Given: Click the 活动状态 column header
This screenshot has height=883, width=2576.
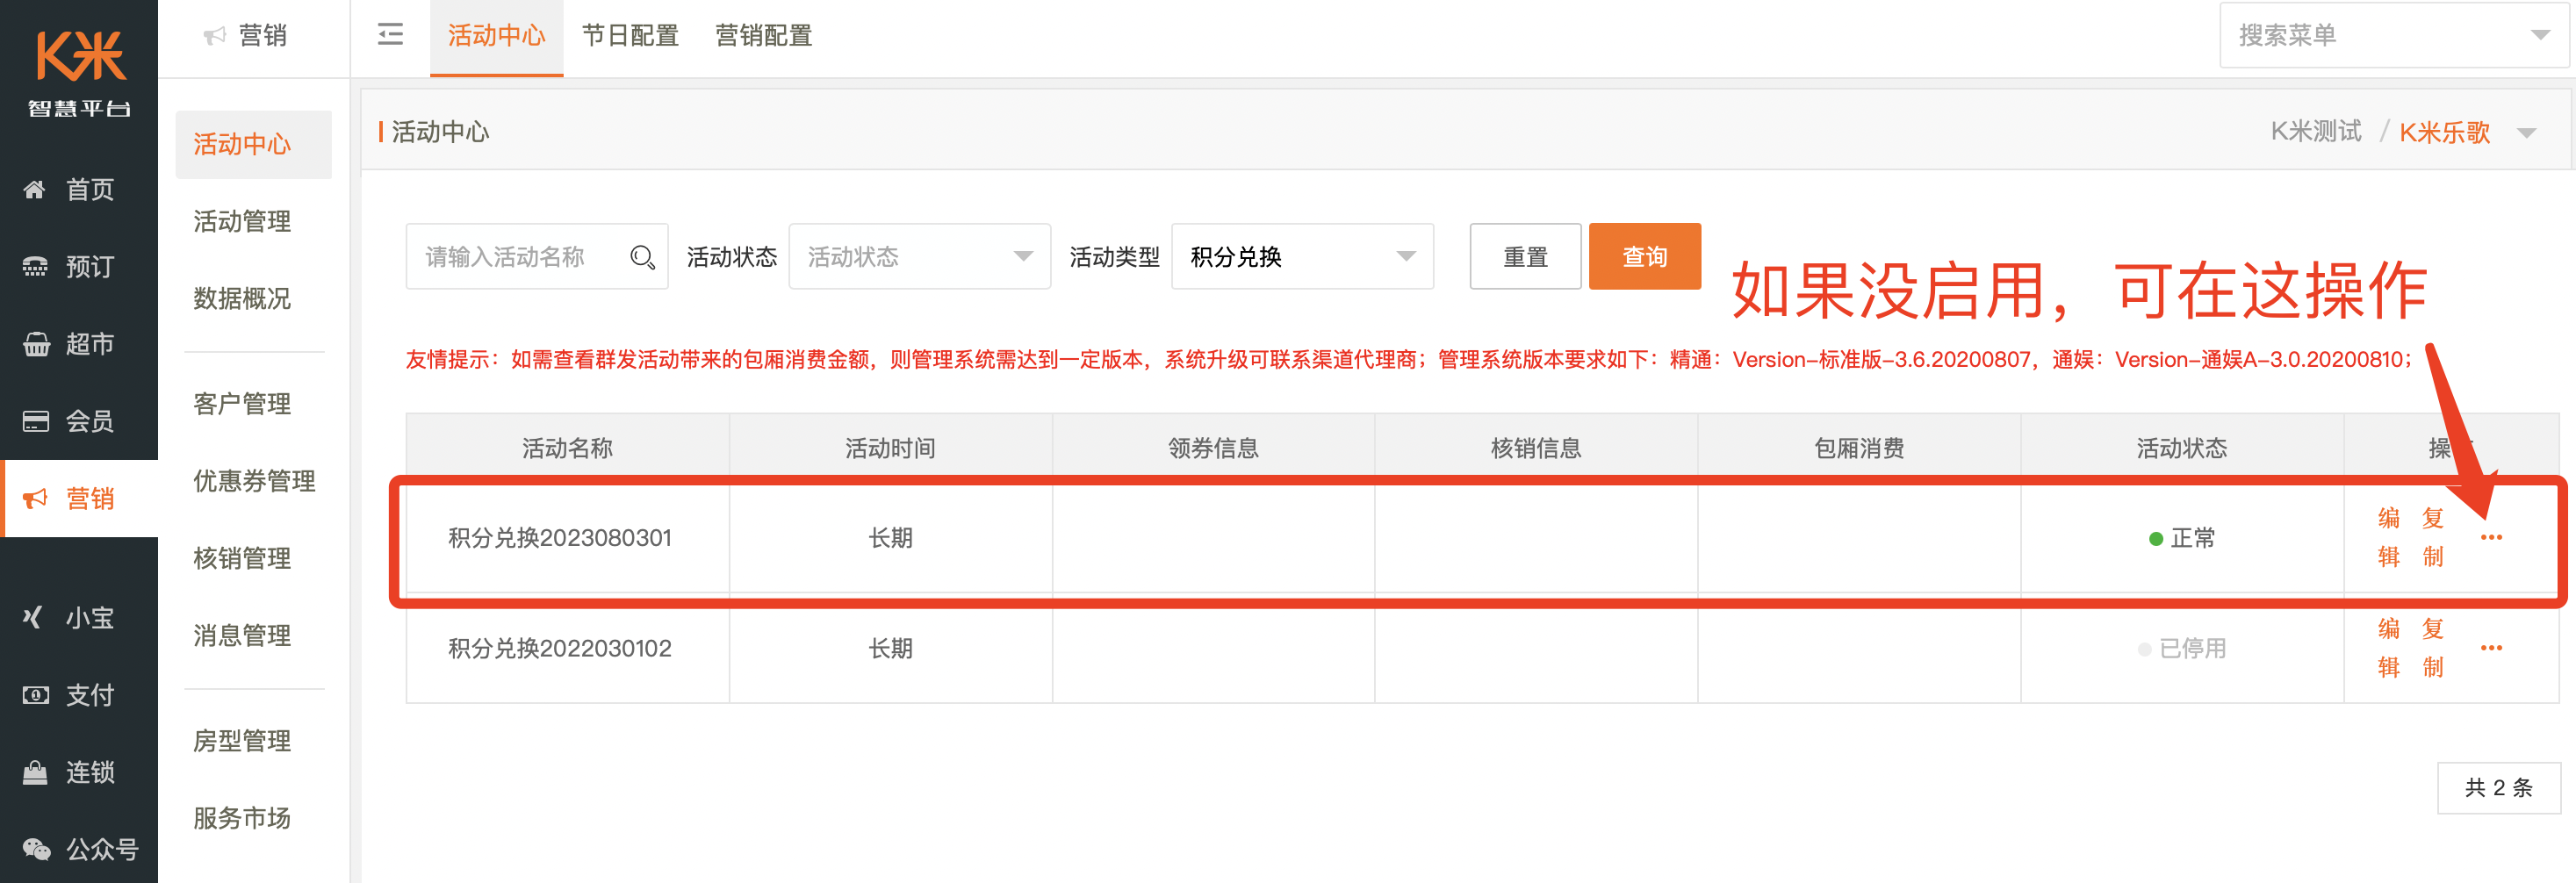Looking at the screenshot, I should [x=2182, y=448].
